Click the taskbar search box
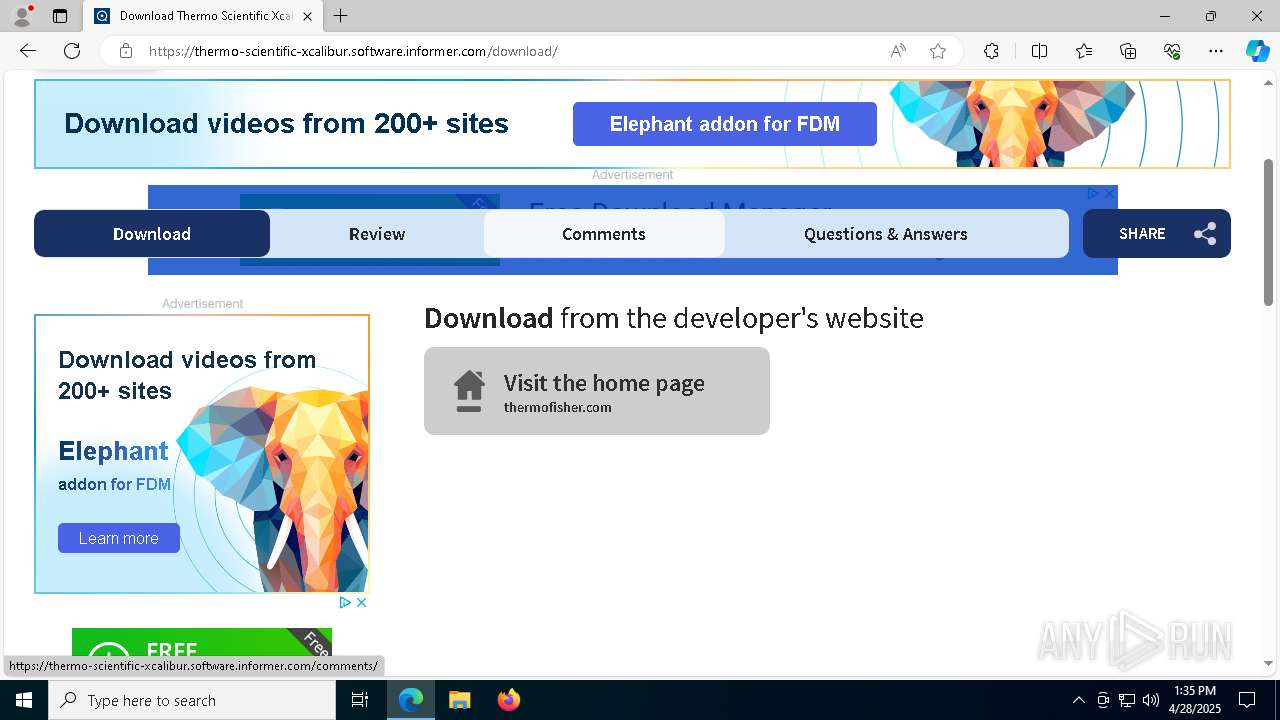This screenshot has width=1280, height=720. (x=192, y=700)
